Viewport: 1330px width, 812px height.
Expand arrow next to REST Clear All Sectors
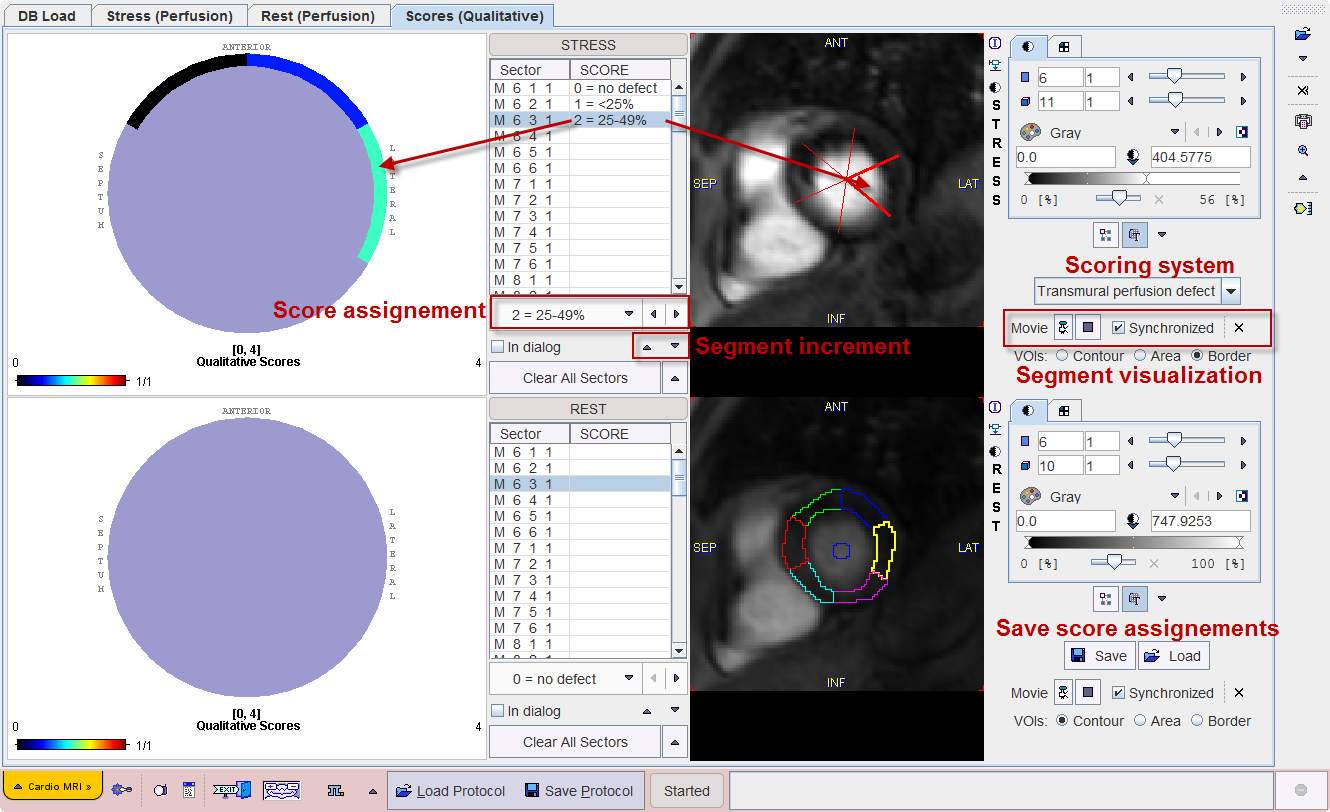tap(675, 742)
